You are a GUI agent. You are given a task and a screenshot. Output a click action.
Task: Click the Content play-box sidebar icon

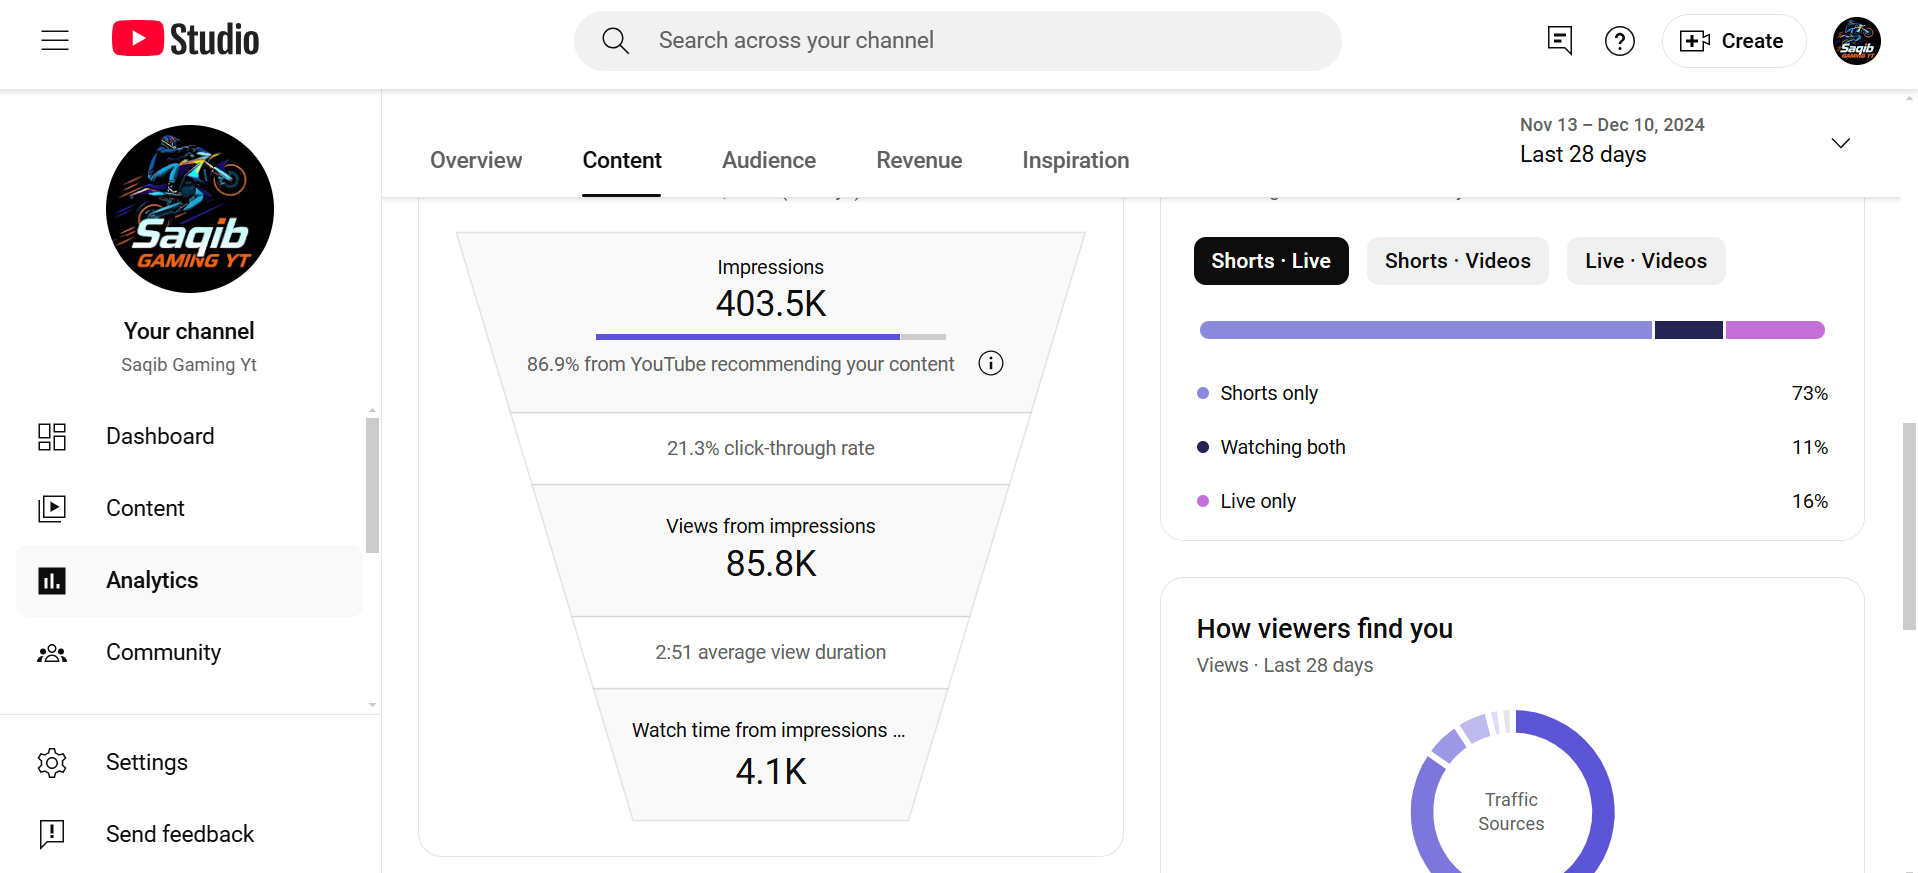click(x=52, y=508)
